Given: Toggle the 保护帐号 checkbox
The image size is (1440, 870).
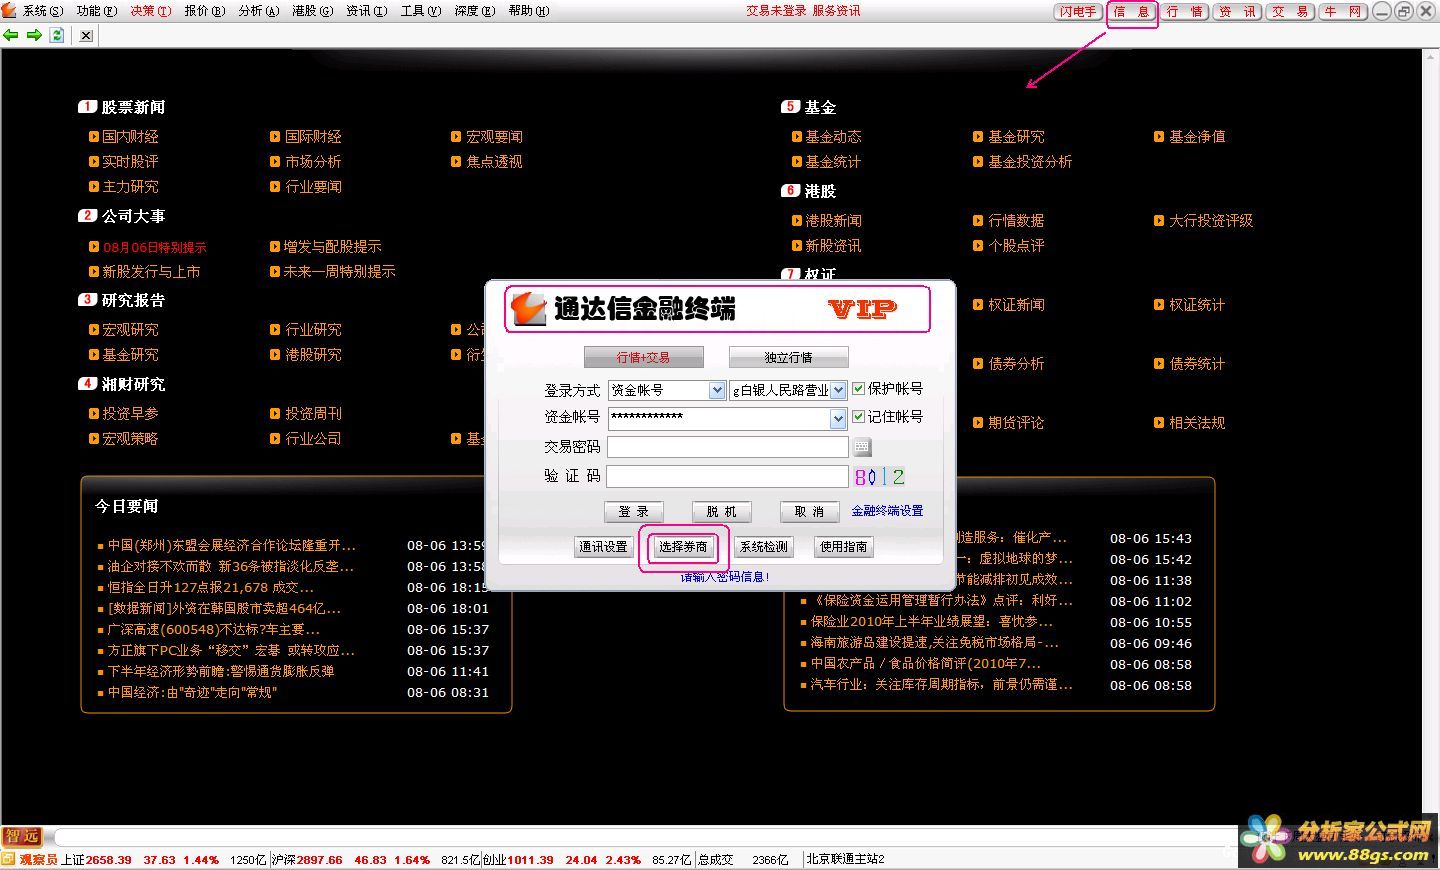Looking at the screenshot, I should (858, 389).
